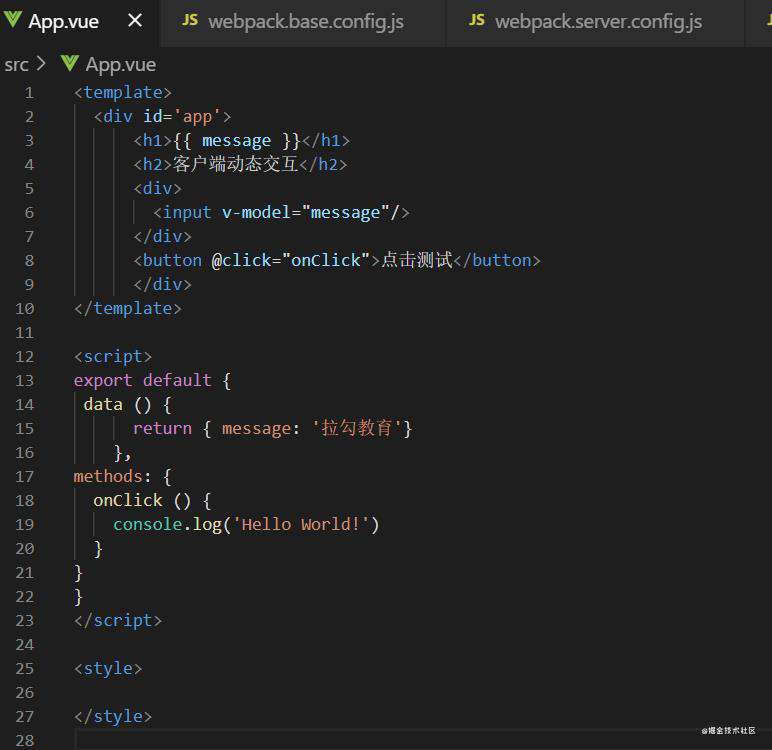Open the webpack.base.config.js tab
Screen dimensions: 772x750
[302, 22]
